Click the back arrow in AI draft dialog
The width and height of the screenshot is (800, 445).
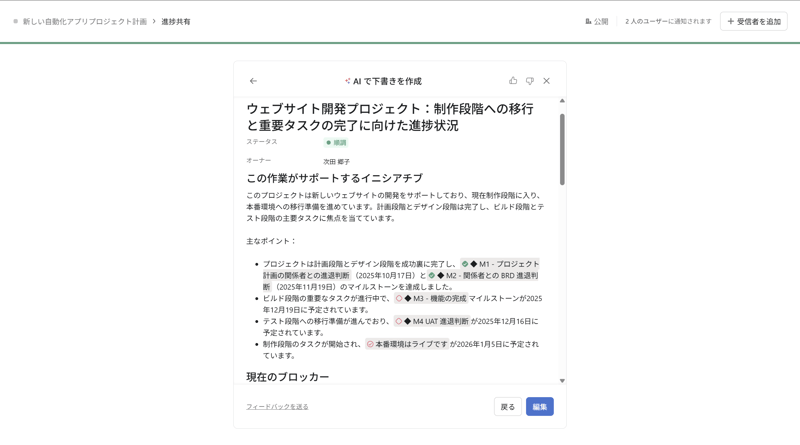click(253, 81)
